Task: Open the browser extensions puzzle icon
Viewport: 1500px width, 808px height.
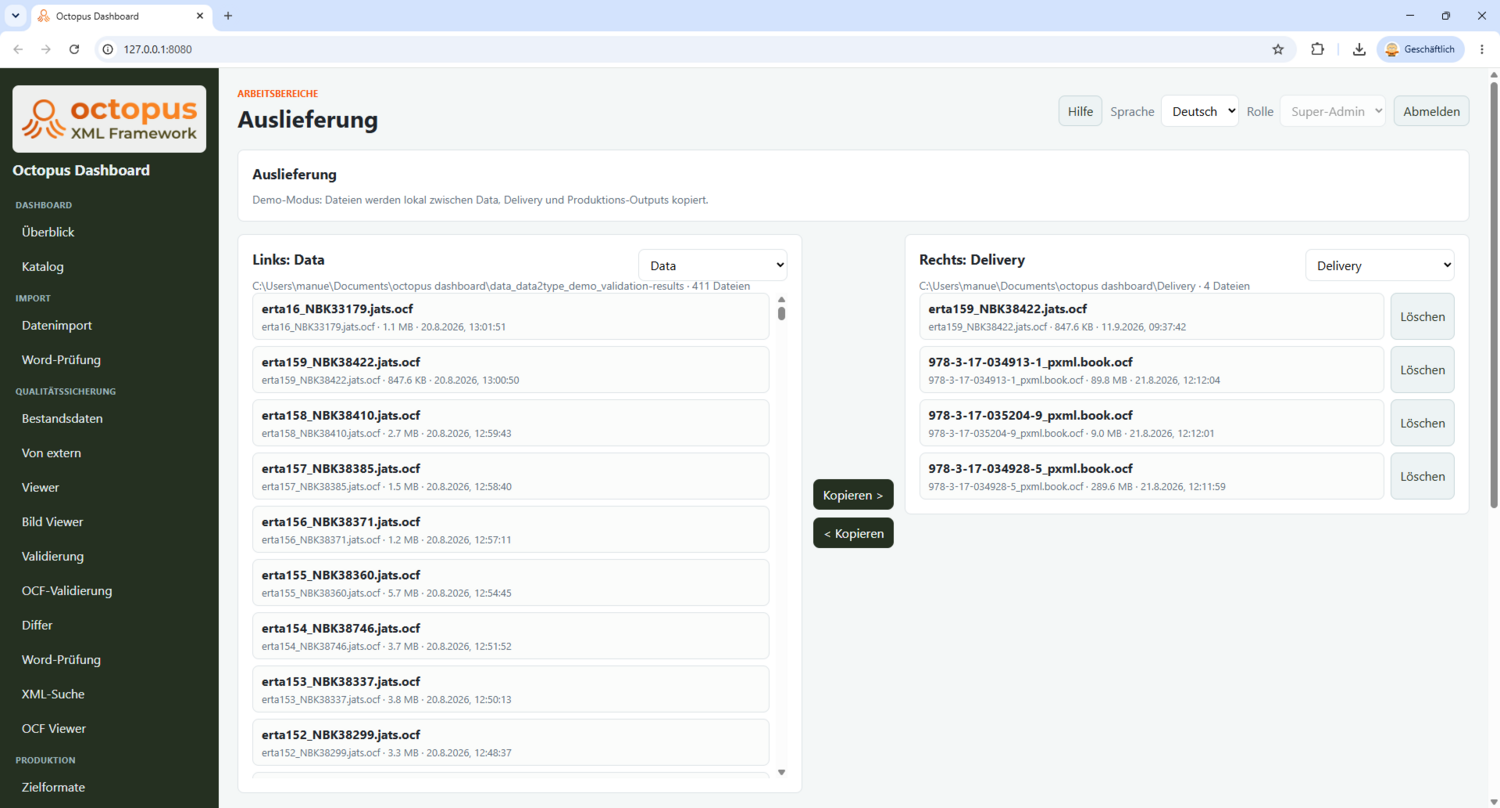Action: [x=1317, y=49]
